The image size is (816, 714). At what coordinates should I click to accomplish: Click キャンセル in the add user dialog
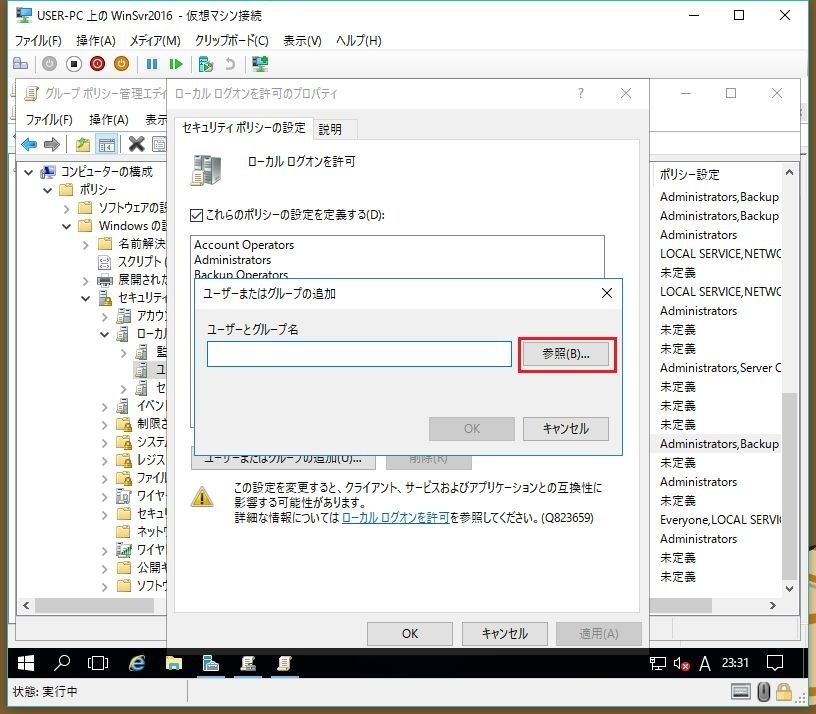tap(565, 429)
